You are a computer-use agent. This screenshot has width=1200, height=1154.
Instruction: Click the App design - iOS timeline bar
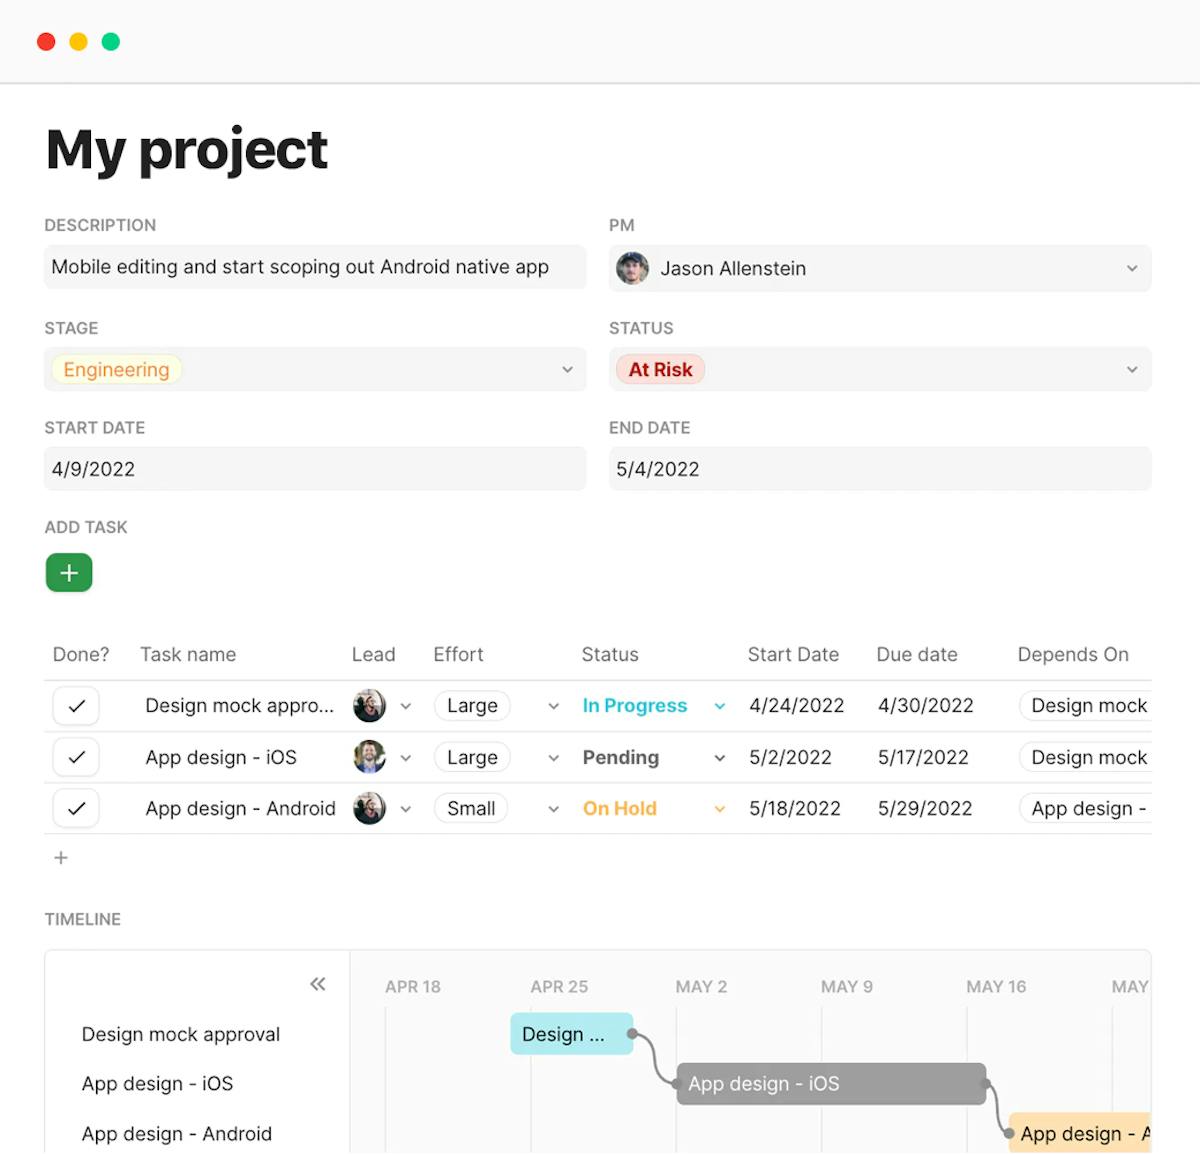point(830,1084)
